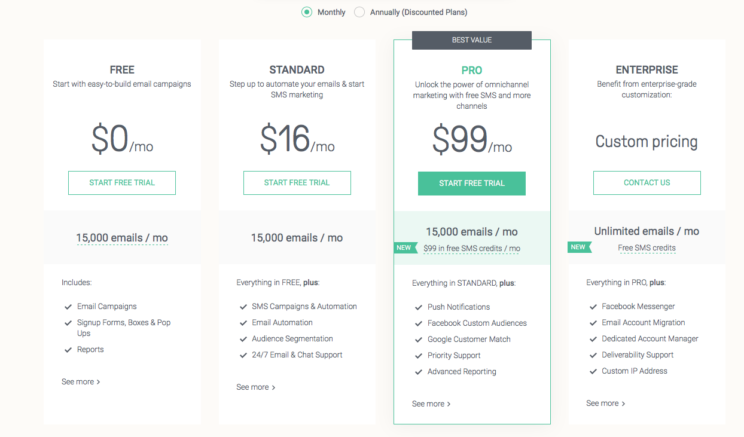Start free trial on FREE plan

coord(122,183)
